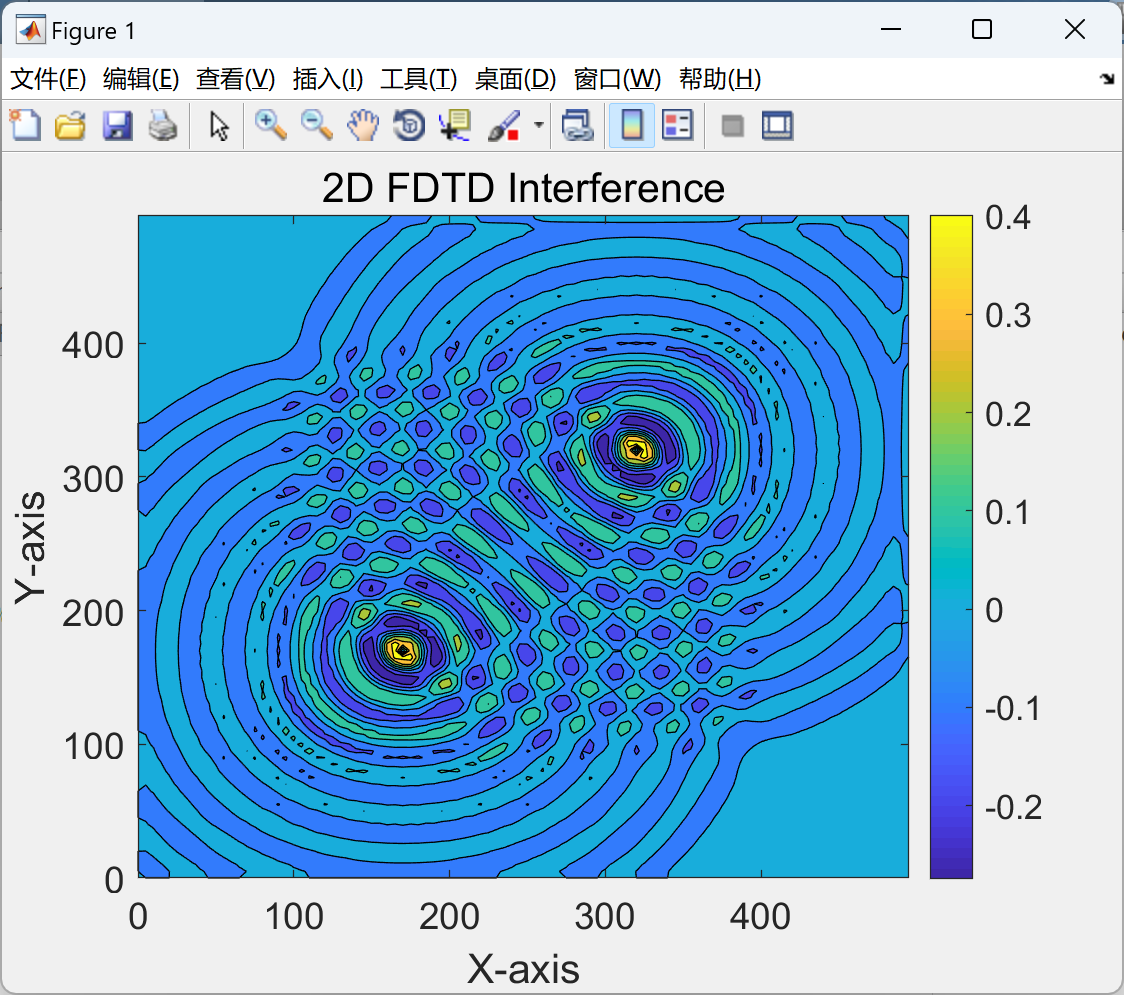Click the colorbar gradient strip
1124x995 pixels.
pos(951,546)
